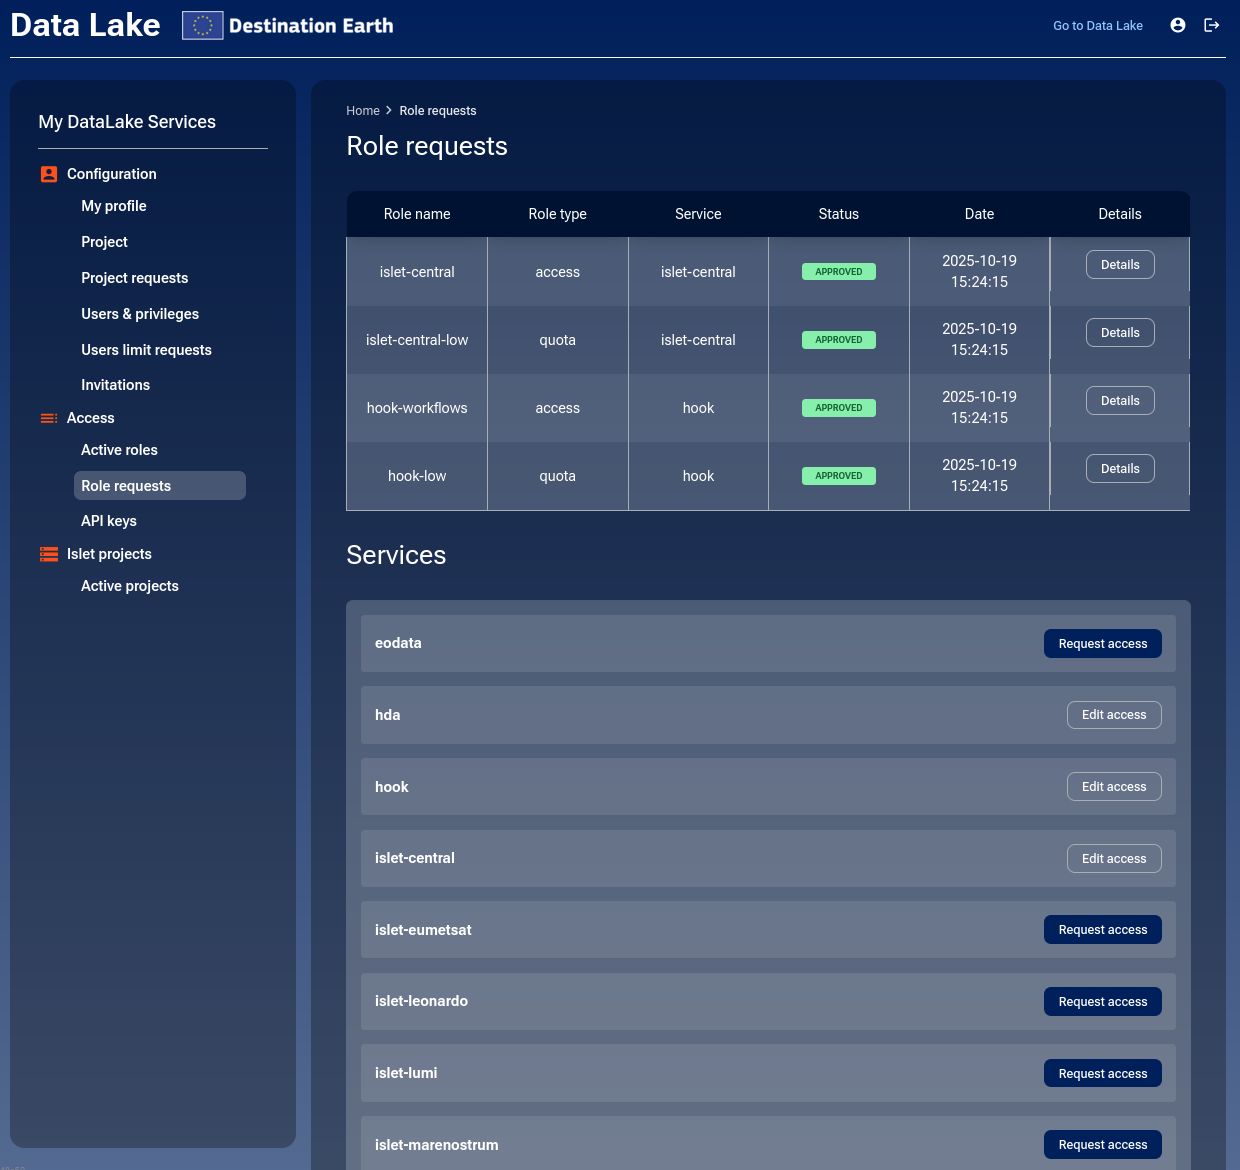Click the user account profile icon
Screen dimensions: 1240x1170
[x=1178, y=25]
